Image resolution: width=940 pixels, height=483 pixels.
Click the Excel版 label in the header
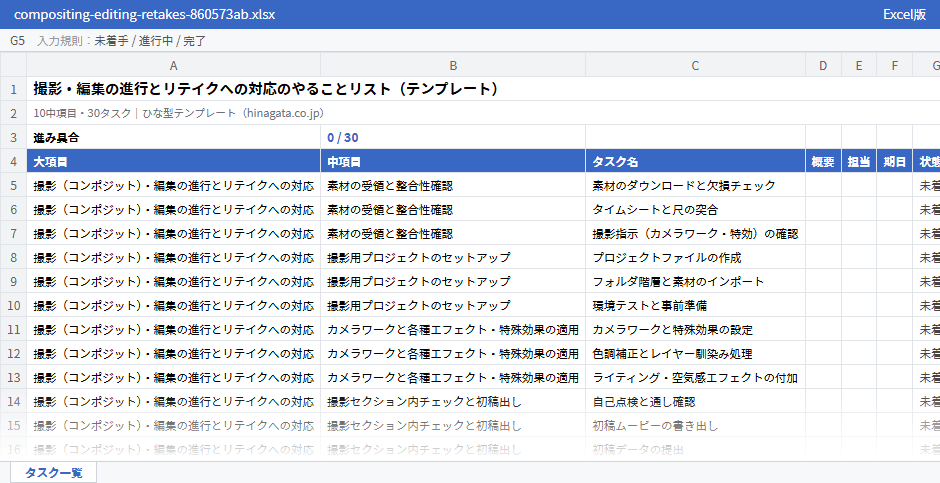click(904, 14)
